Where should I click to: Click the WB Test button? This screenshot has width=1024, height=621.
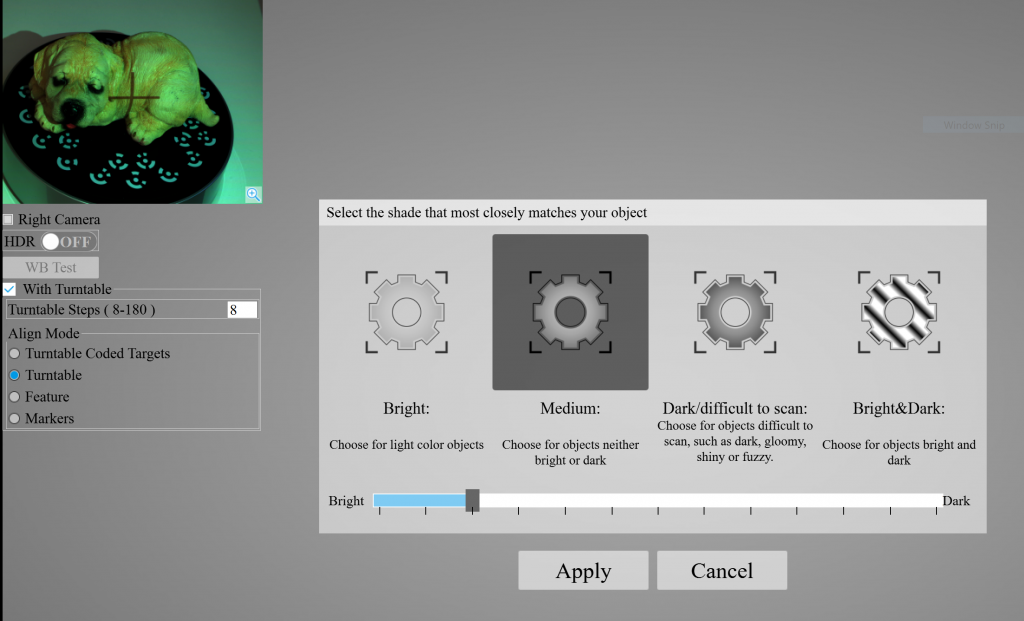point(50,267)
